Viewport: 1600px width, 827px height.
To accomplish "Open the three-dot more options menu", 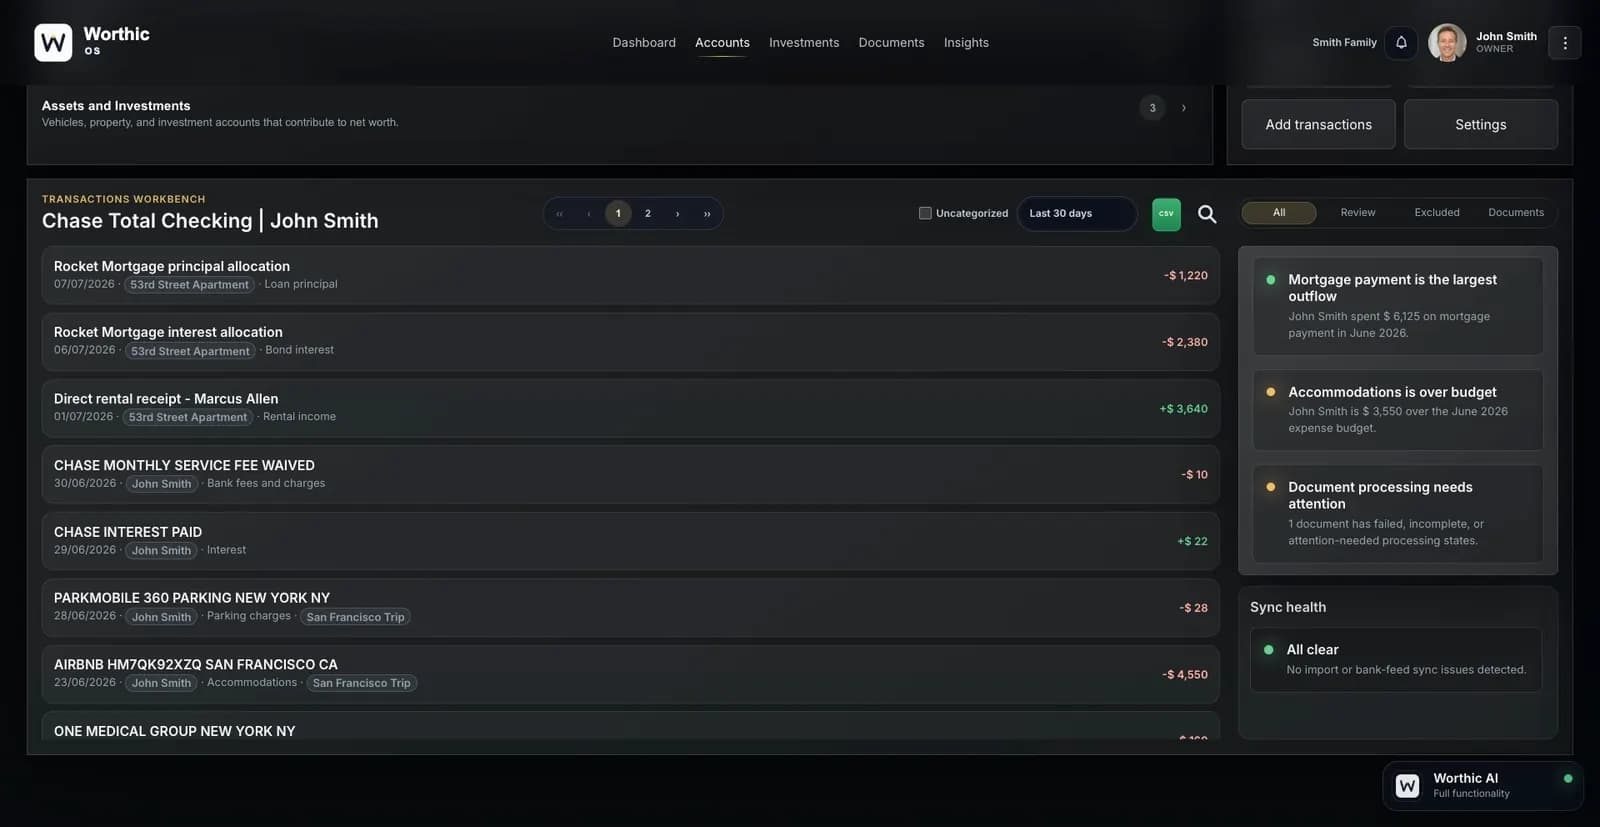I will pyautogui.click(x=1564, y=42).
